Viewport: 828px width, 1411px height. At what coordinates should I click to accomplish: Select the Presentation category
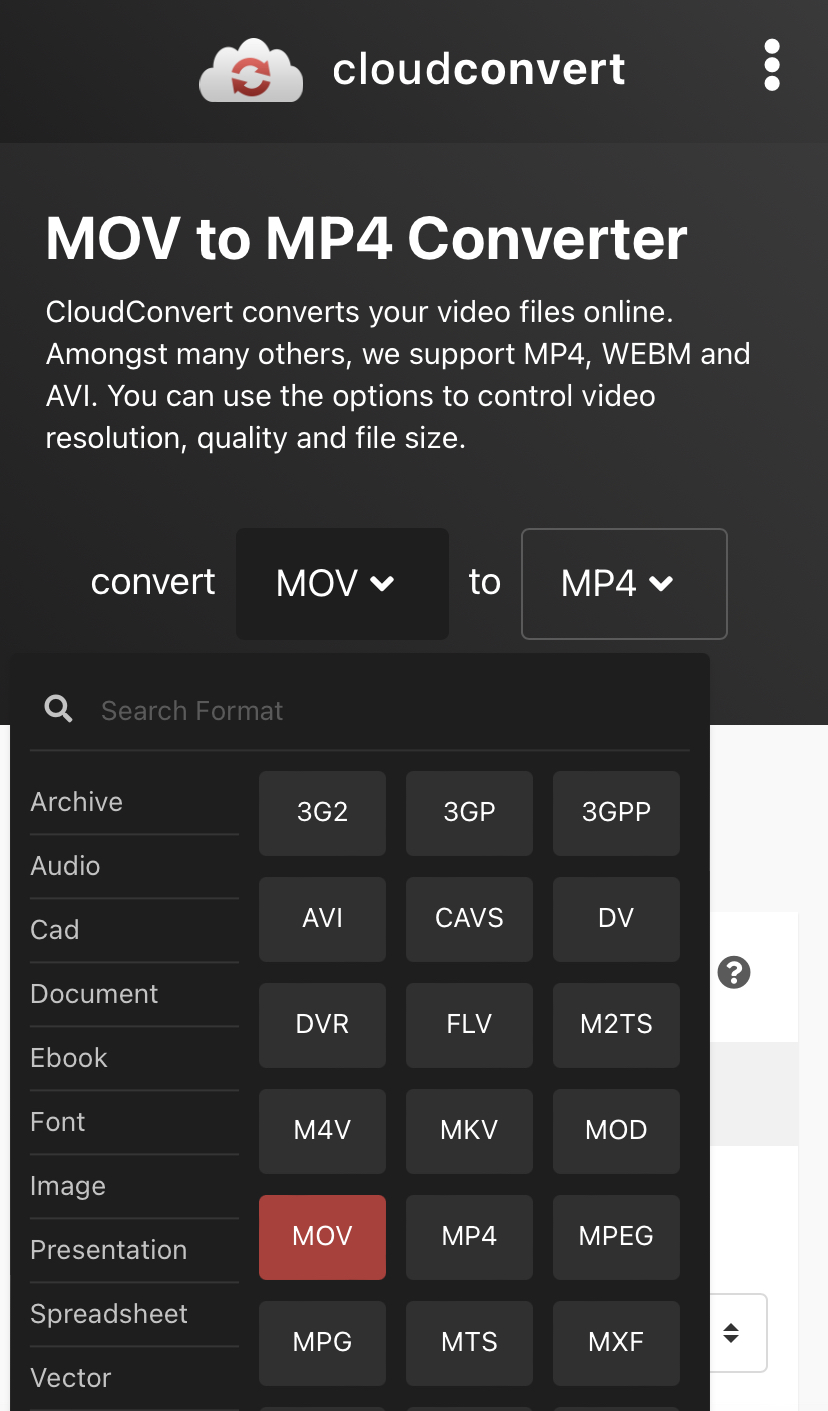click(x=134, y=1250)
